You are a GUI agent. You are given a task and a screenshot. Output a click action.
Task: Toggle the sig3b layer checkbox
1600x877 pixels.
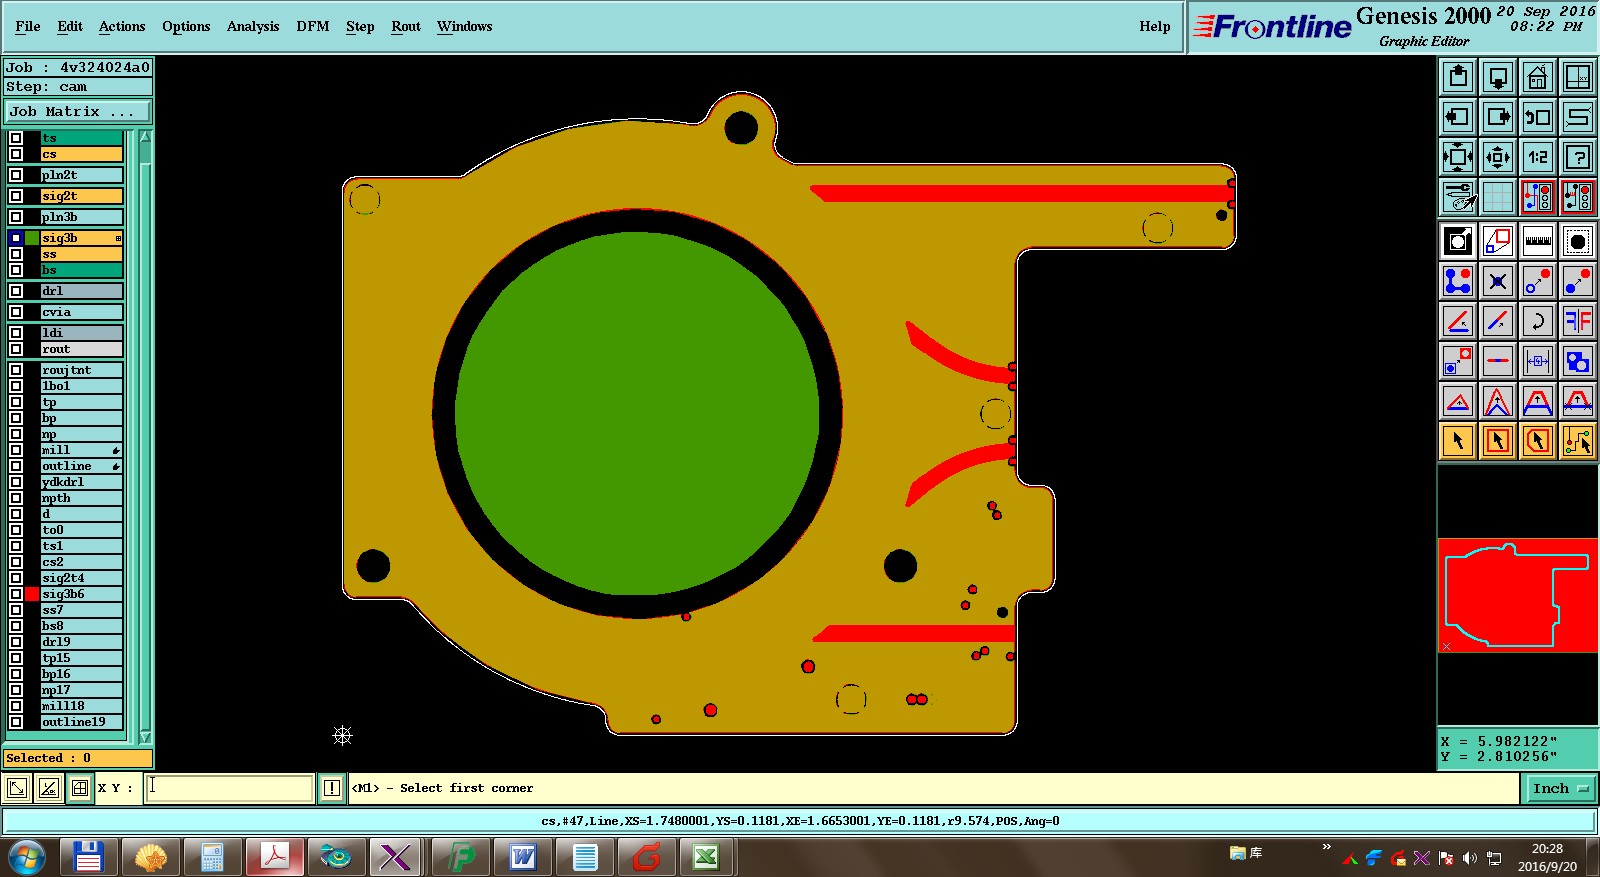point(16,238)
